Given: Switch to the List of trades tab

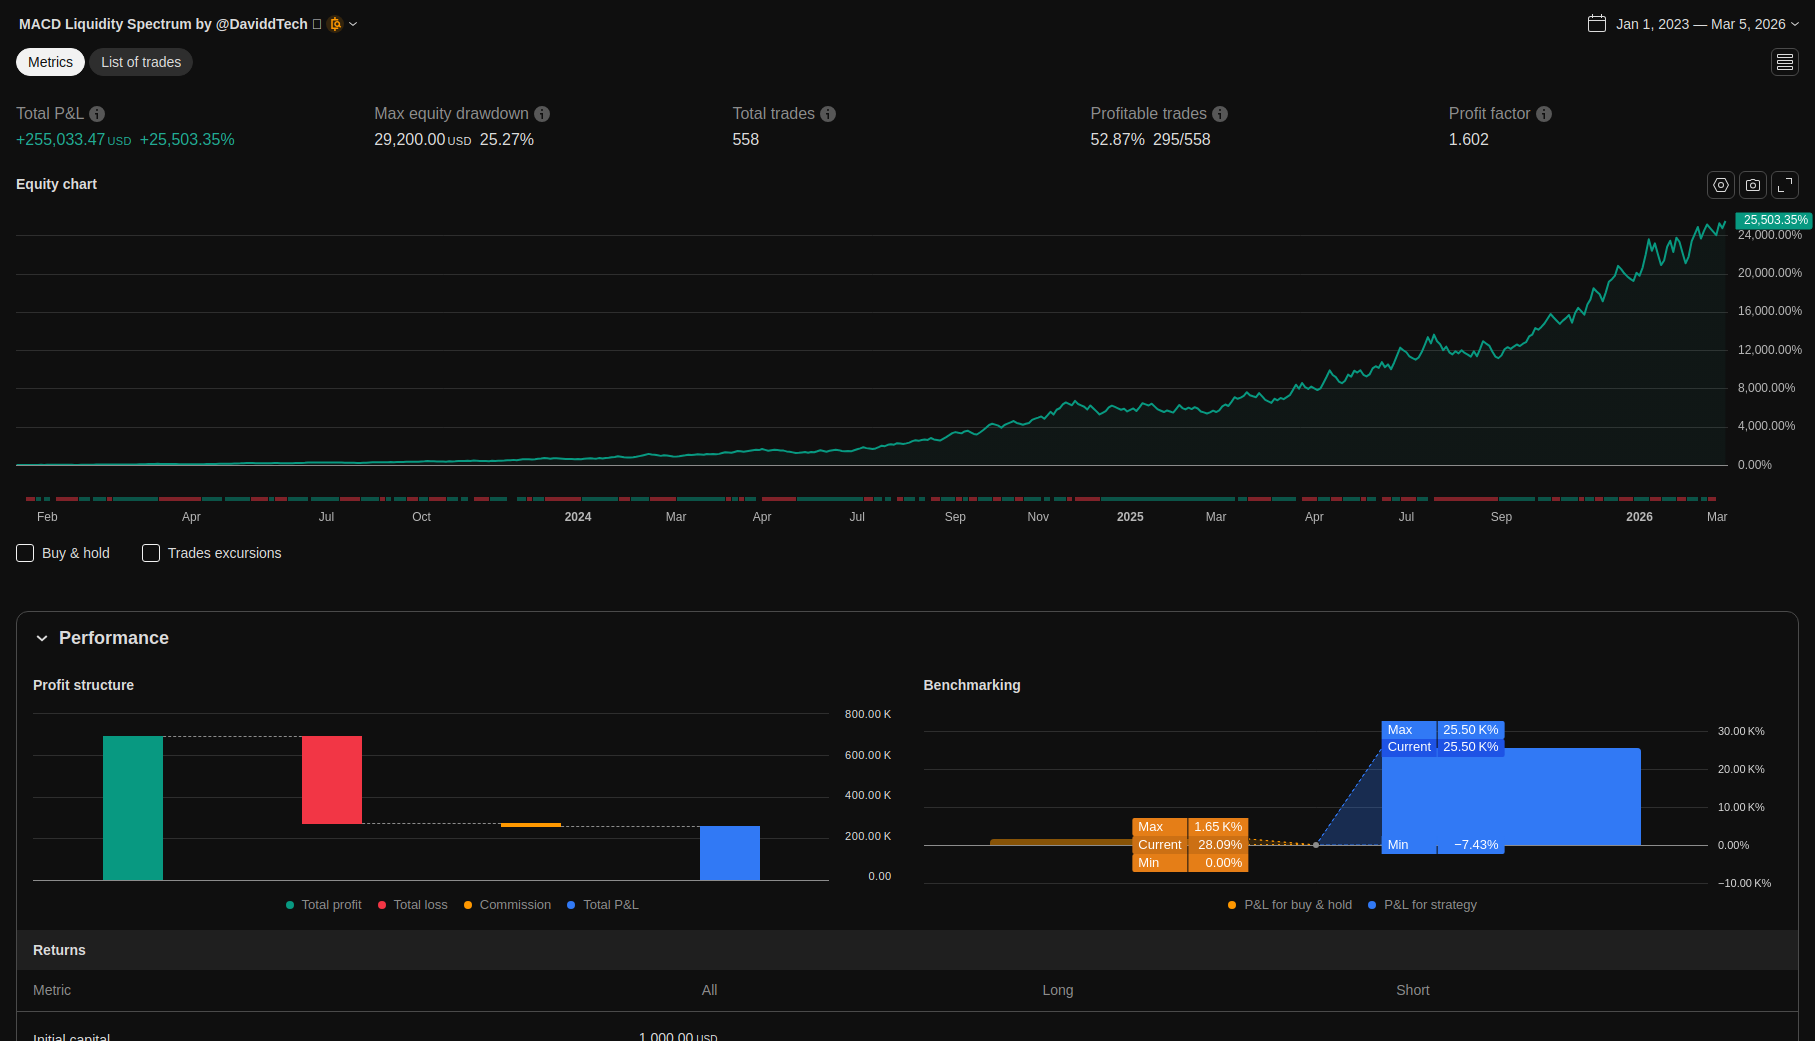Looking at the screenshot, I should click(x=141, y=62).
